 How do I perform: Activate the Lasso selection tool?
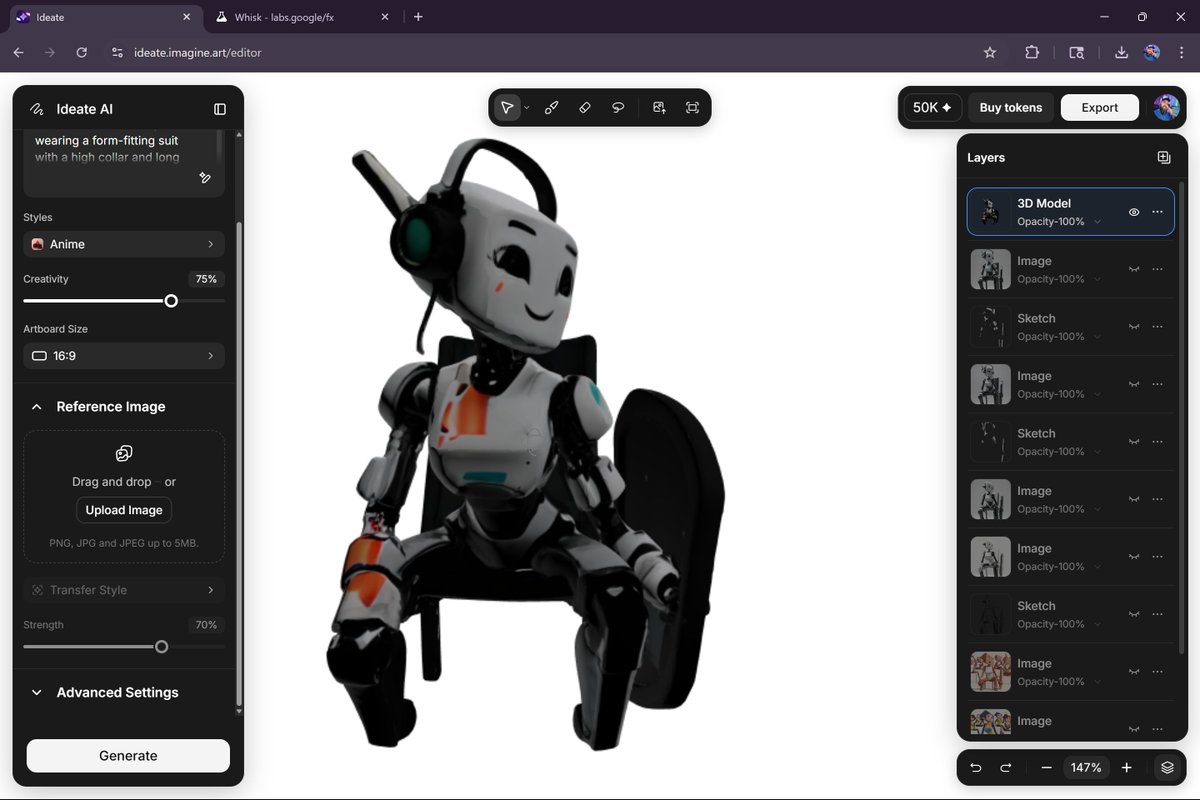click(618, 106)
